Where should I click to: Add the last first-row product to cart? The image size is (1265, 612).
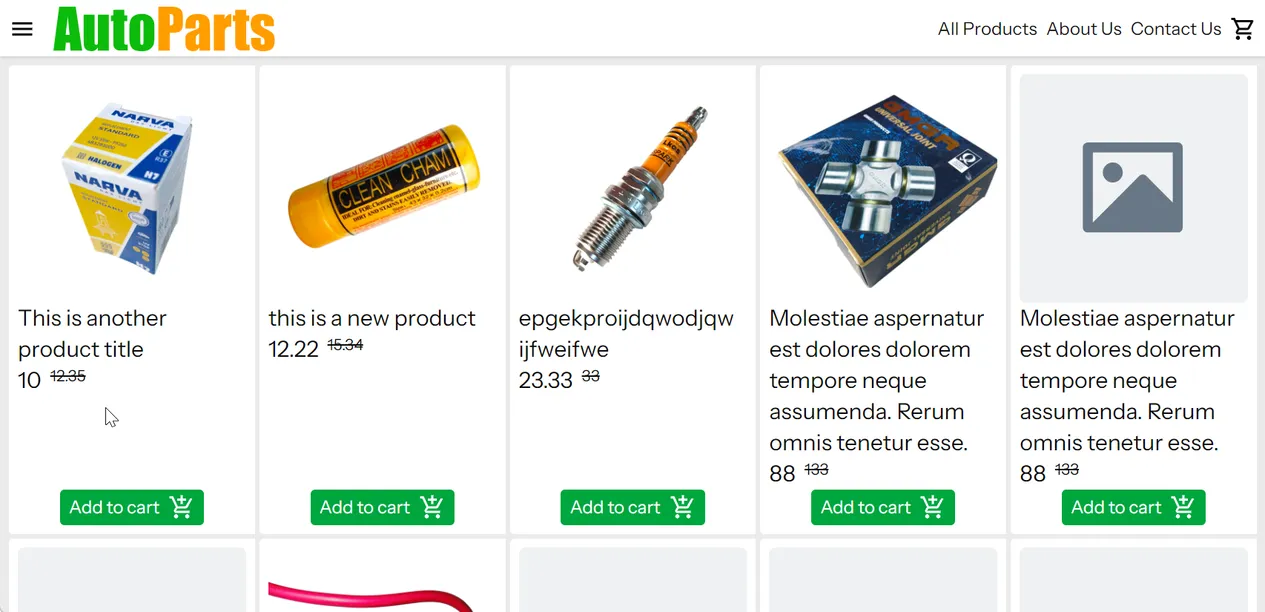click(x=1133, y=507)
